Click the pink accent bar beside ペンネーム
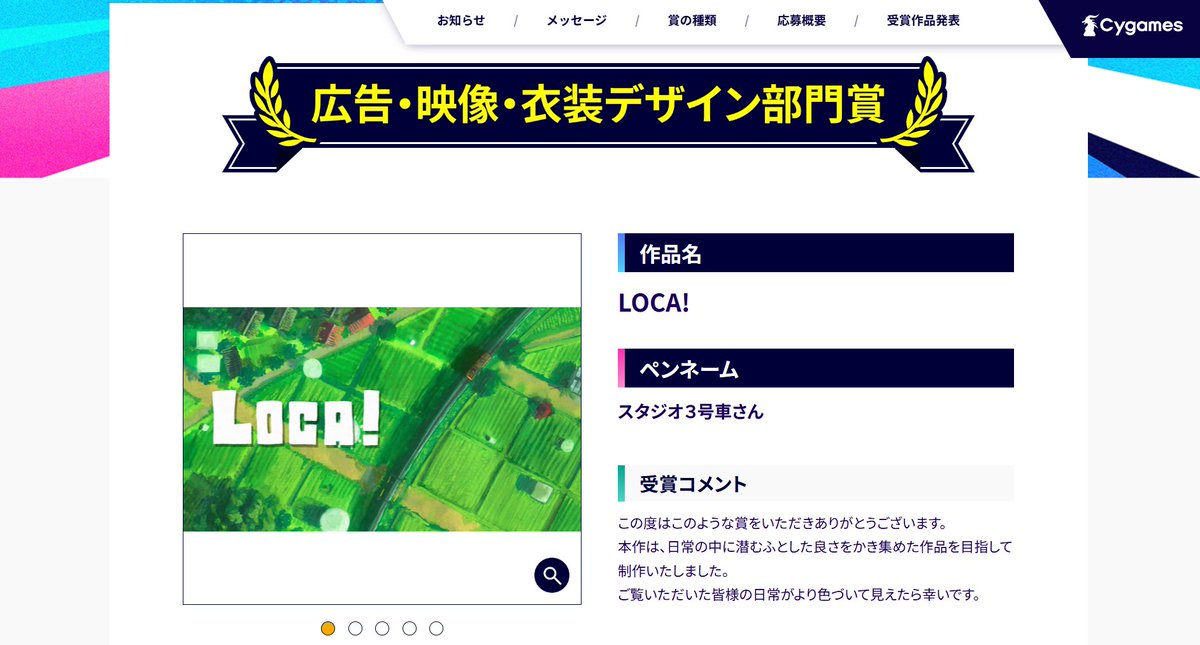Screen dimensions: 1200x645 pyautogui.click(x=619, y=369)
